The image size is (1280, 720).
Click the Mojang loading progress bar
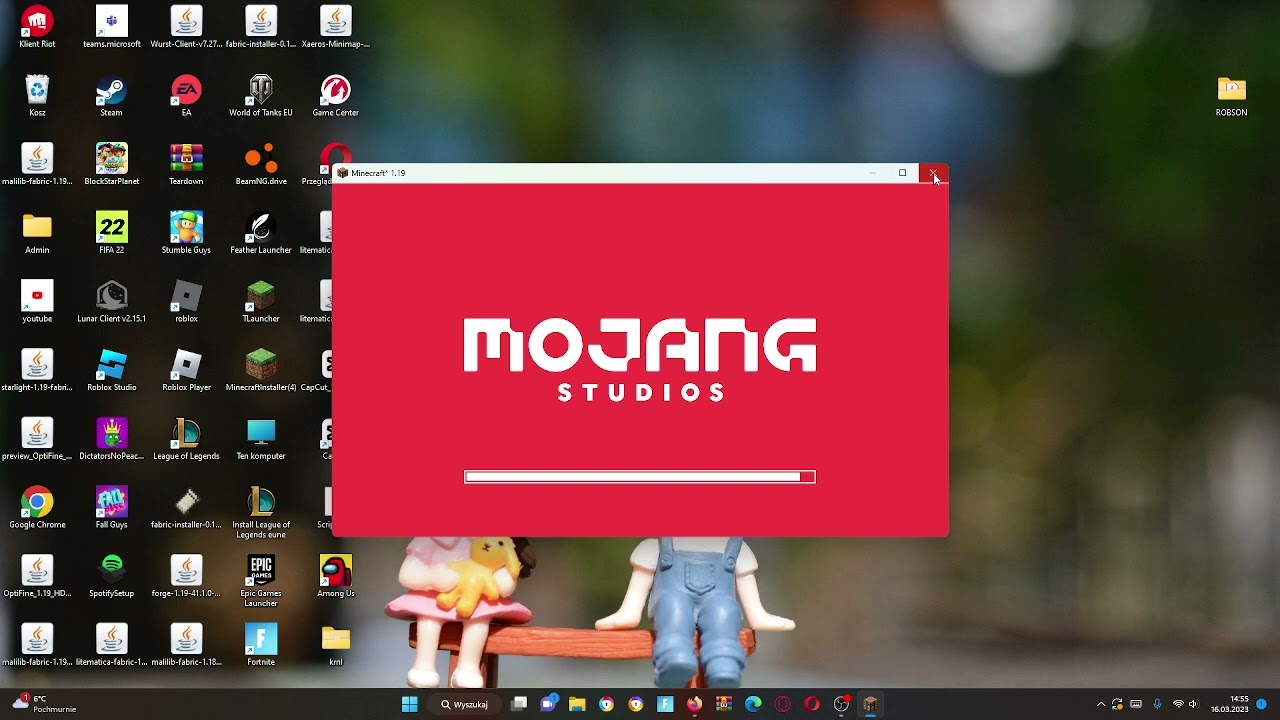(640, 477)
